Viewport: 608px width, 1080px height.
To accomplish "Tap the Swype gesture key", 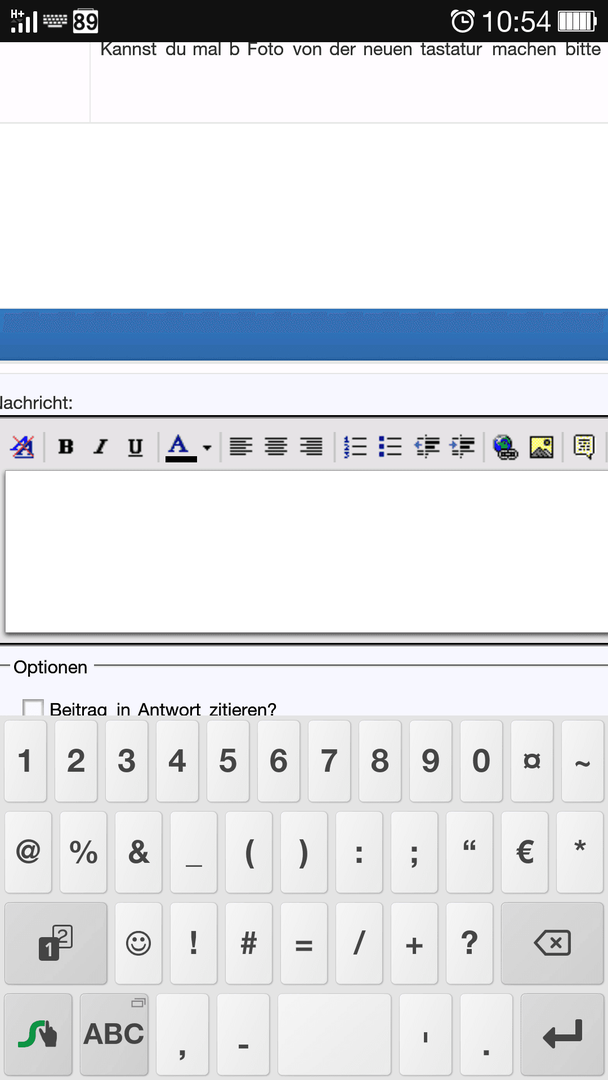I will click(38, 1035).
